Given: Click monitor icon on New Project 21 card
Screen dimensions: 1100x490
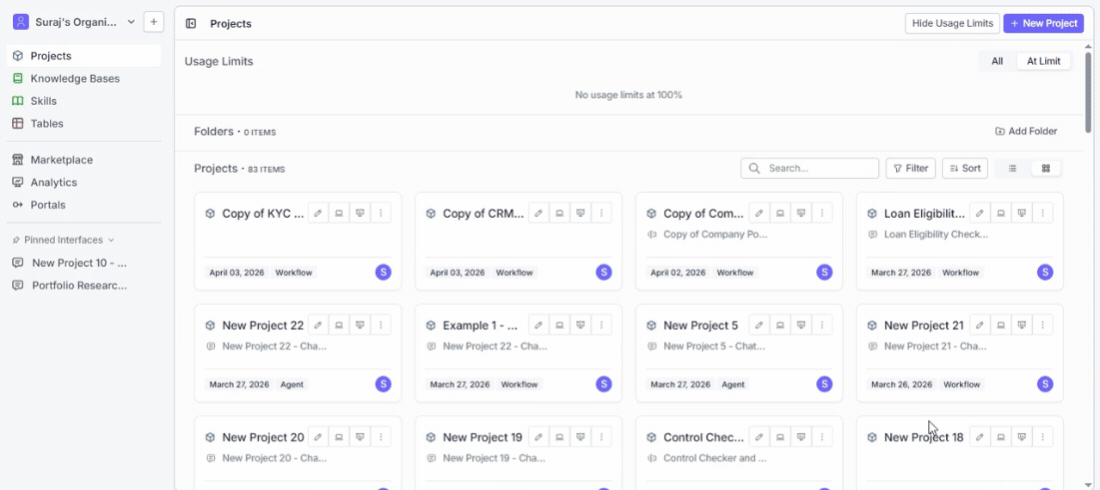Looking at the screenshot, I should click(x=1021, y=325).
